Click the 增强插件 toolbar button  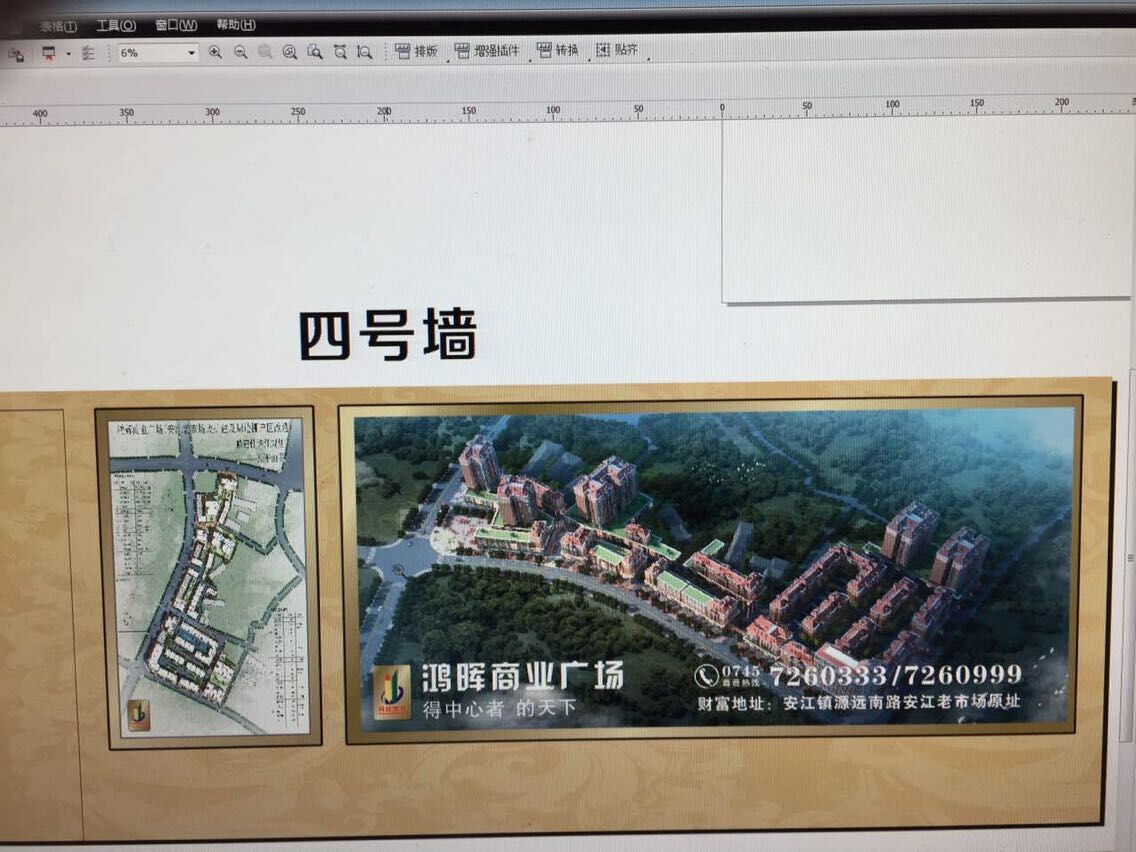(487, 51)
